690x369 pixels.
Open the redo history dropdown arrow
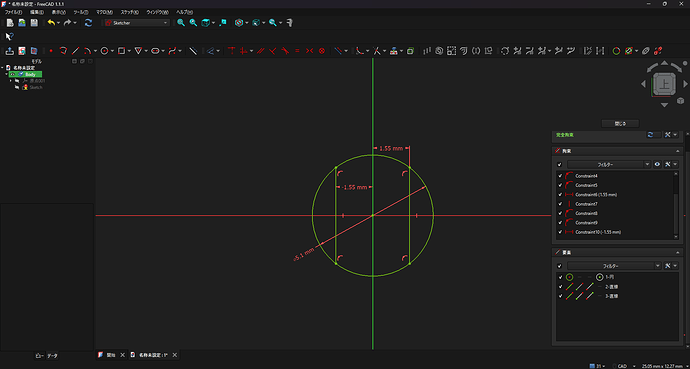tap(75, 23)
